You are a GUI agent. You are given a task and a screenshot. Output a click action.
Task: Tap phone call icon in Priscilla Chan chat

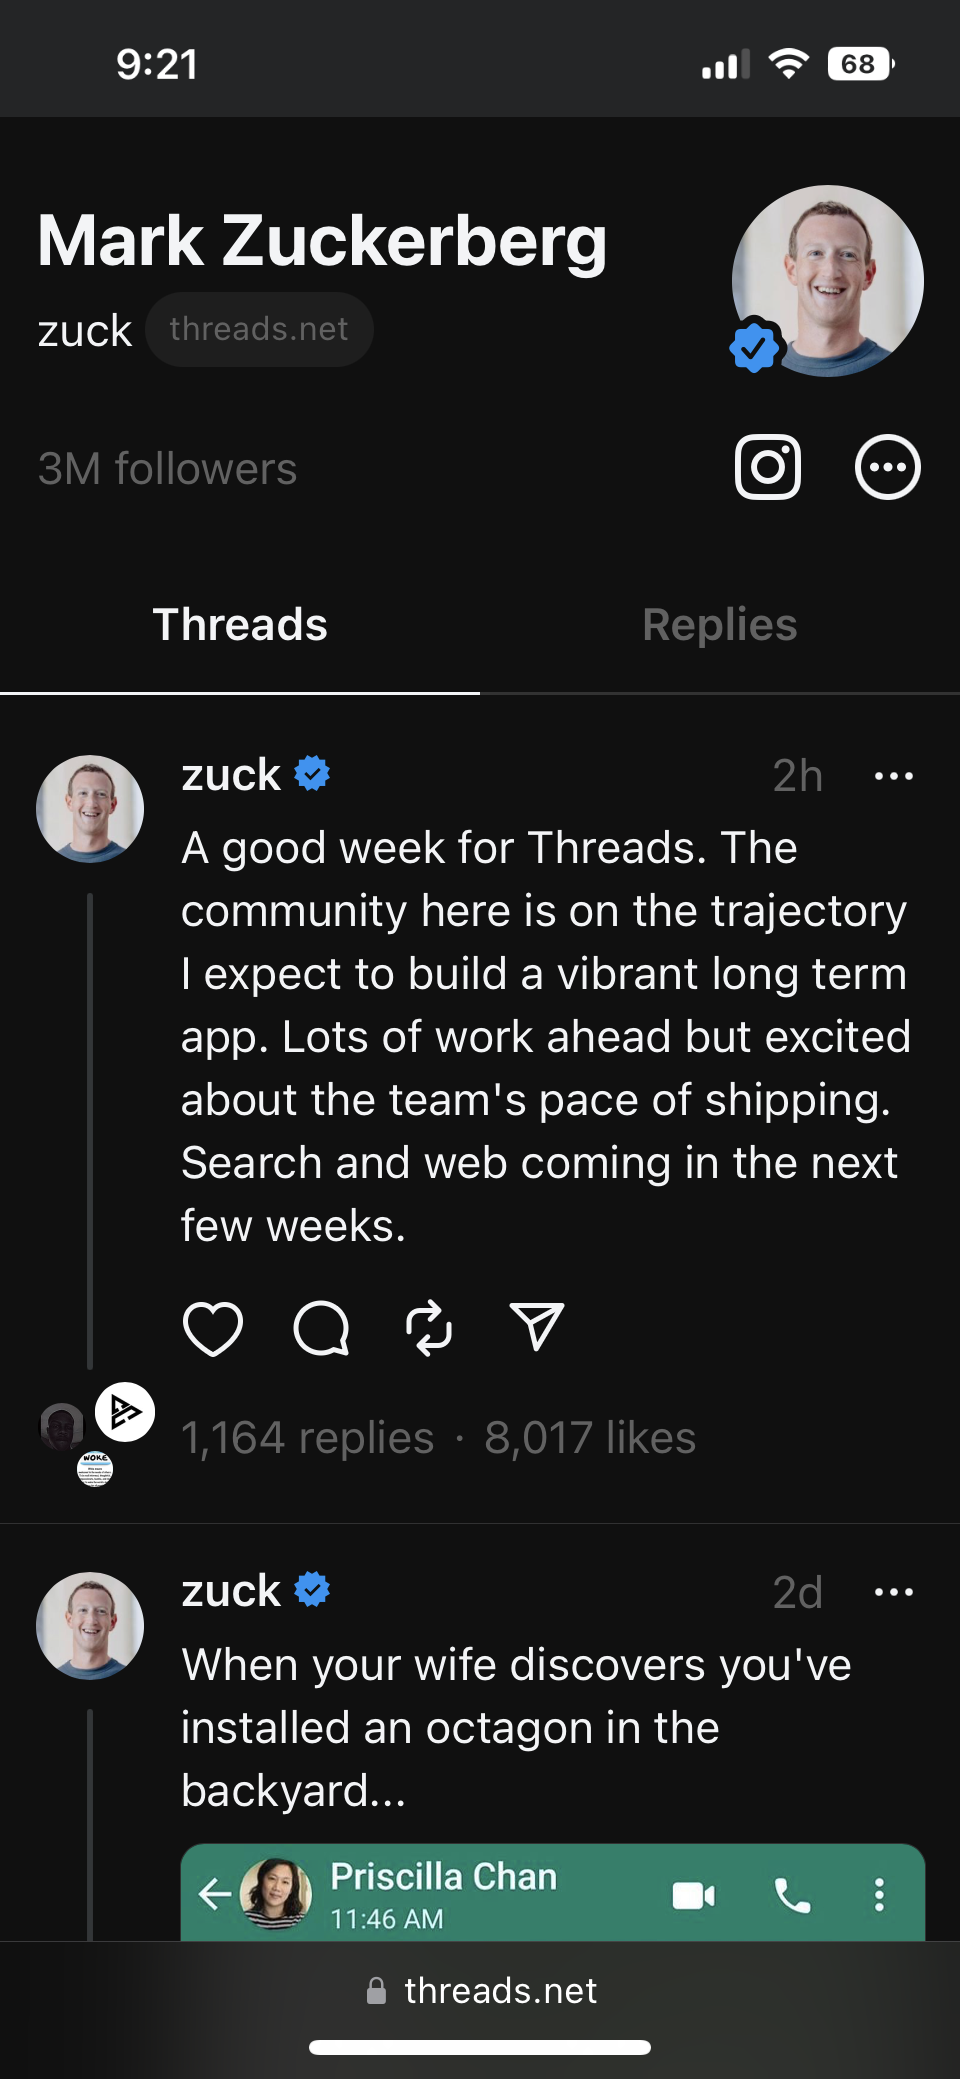point(792,1895)
